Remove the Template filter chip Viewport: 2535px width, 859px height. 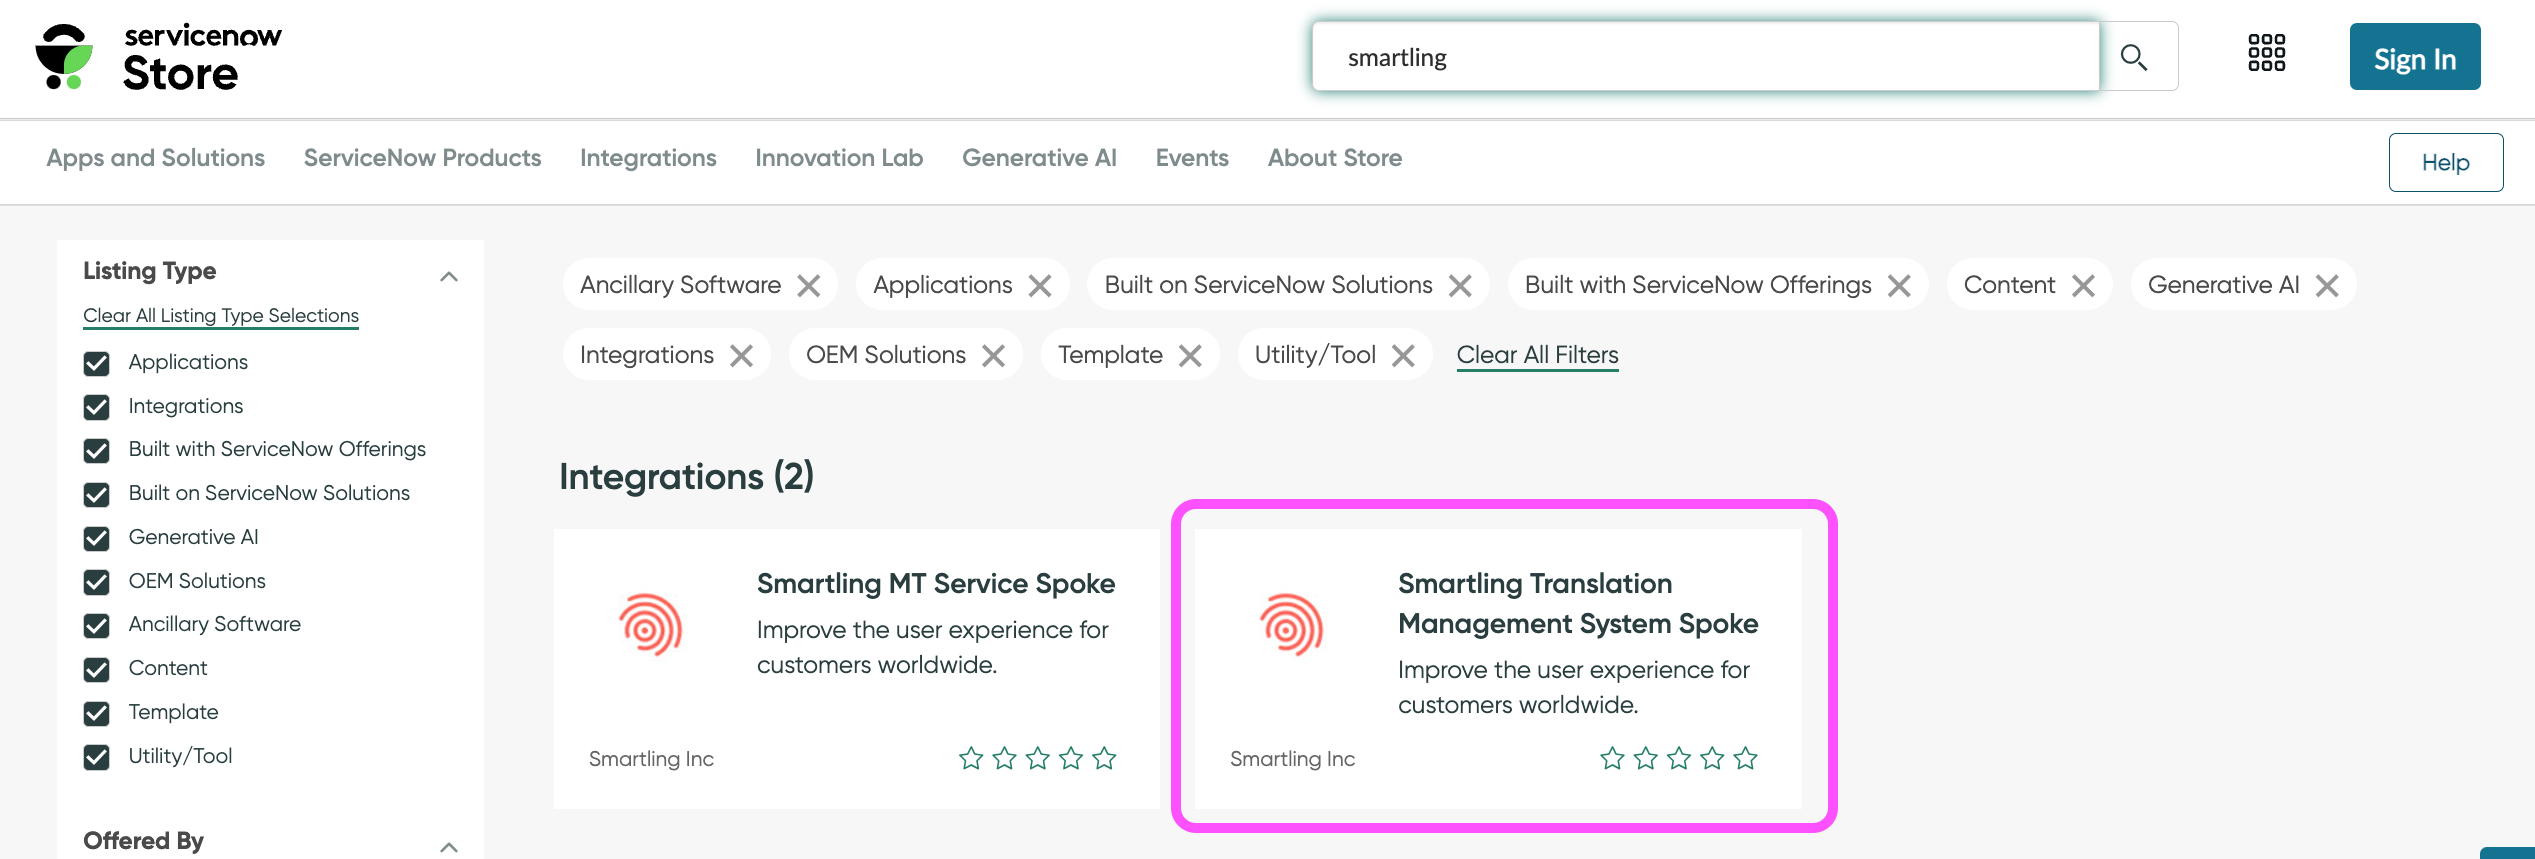pos(1190,356)
